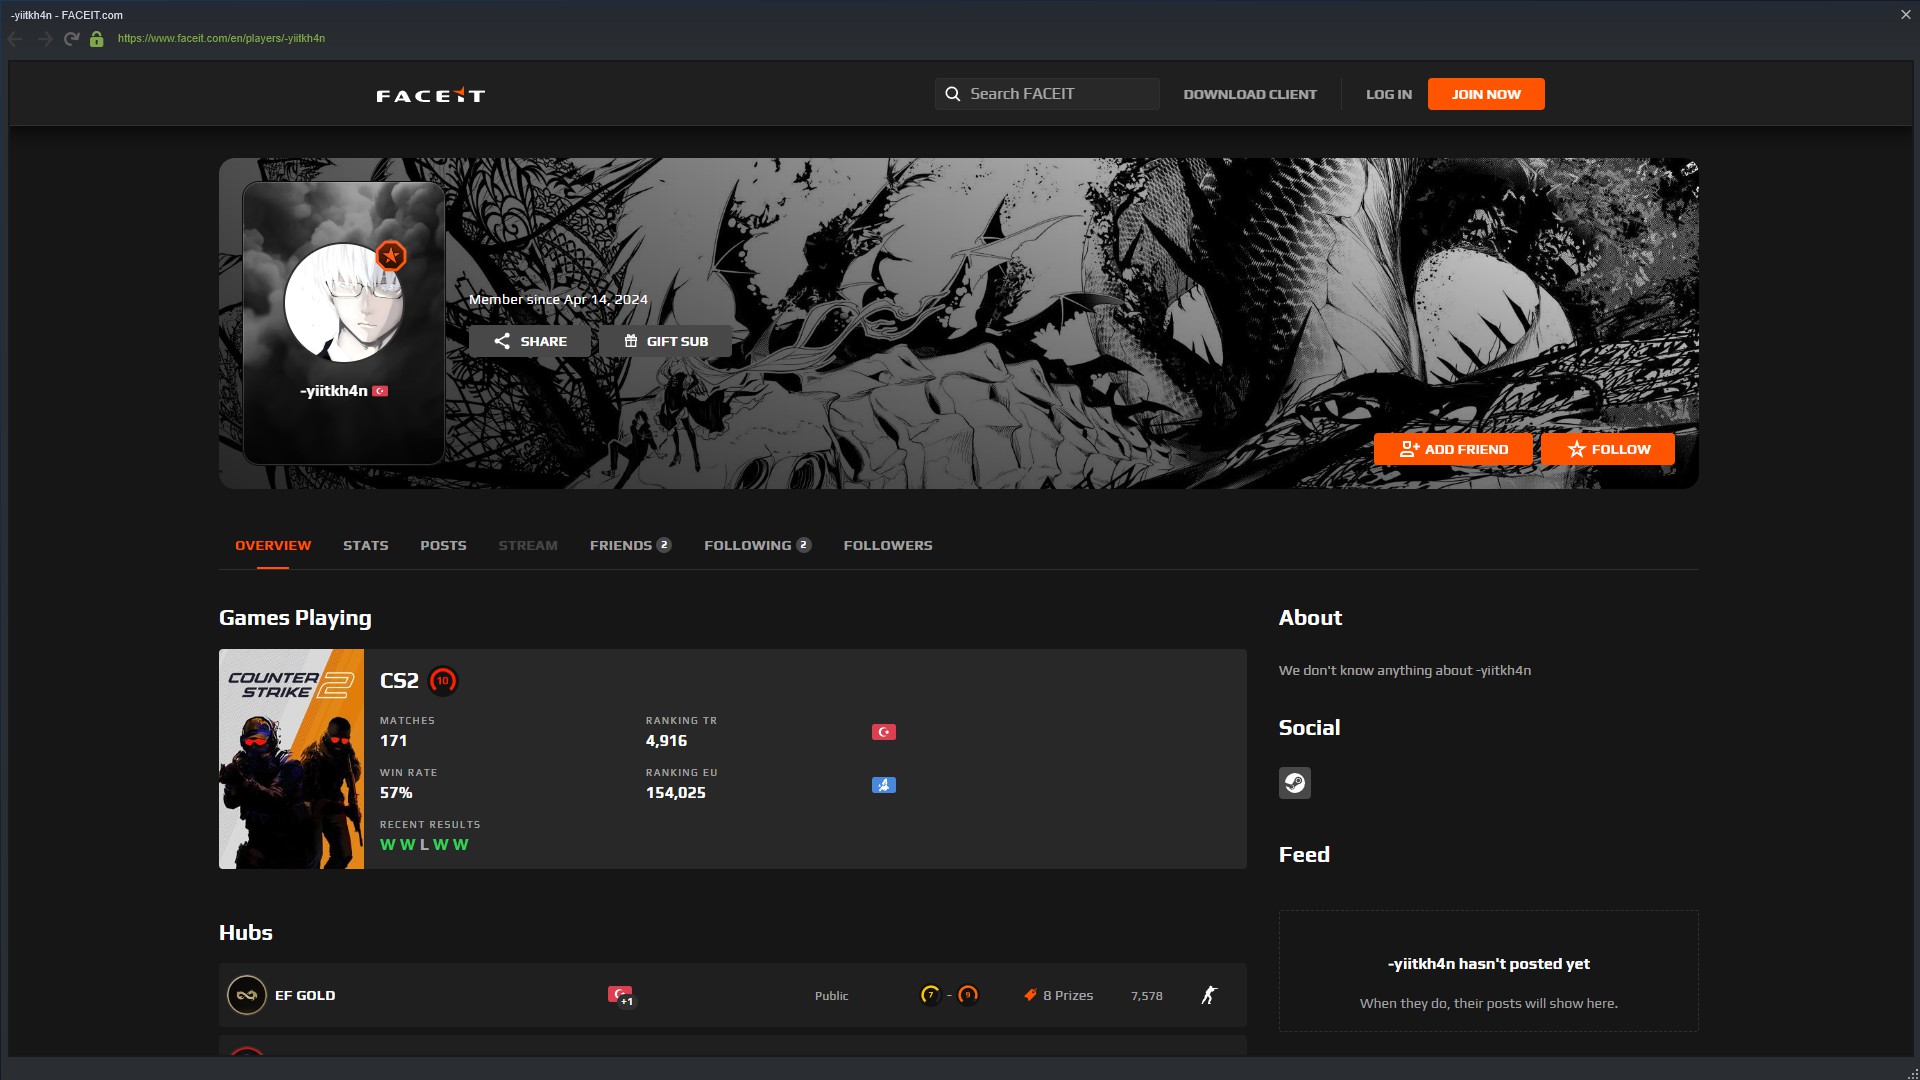Click the FACEIT logo
Screen dimensions: 1920x1080
tap(430, 95)
